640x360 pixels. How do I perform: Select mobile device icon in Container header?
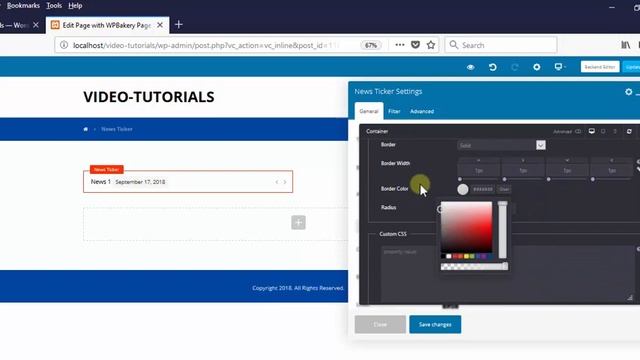[x=615, y=131]
